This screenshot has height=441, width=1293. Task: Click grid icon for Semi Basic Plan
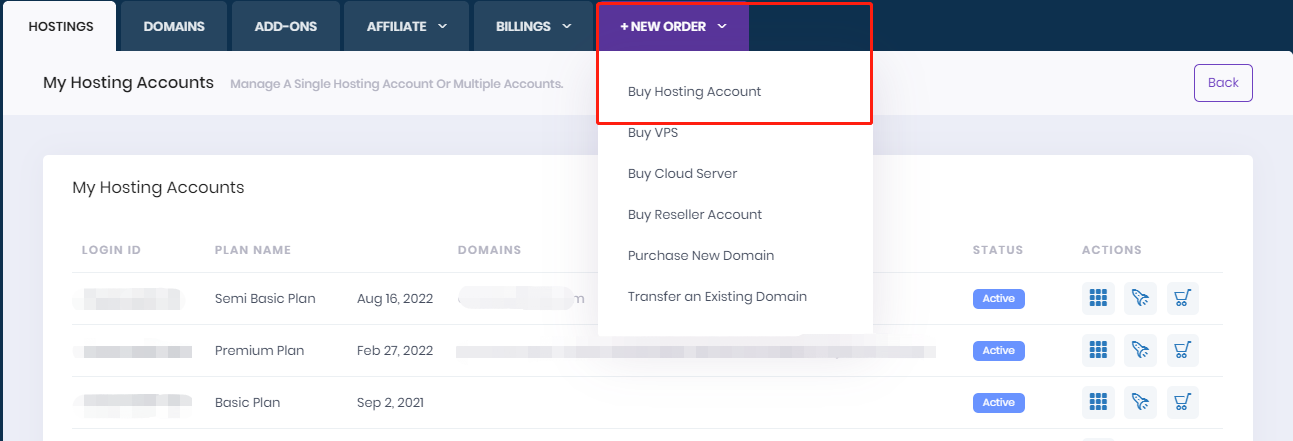tap(1098, 298)
